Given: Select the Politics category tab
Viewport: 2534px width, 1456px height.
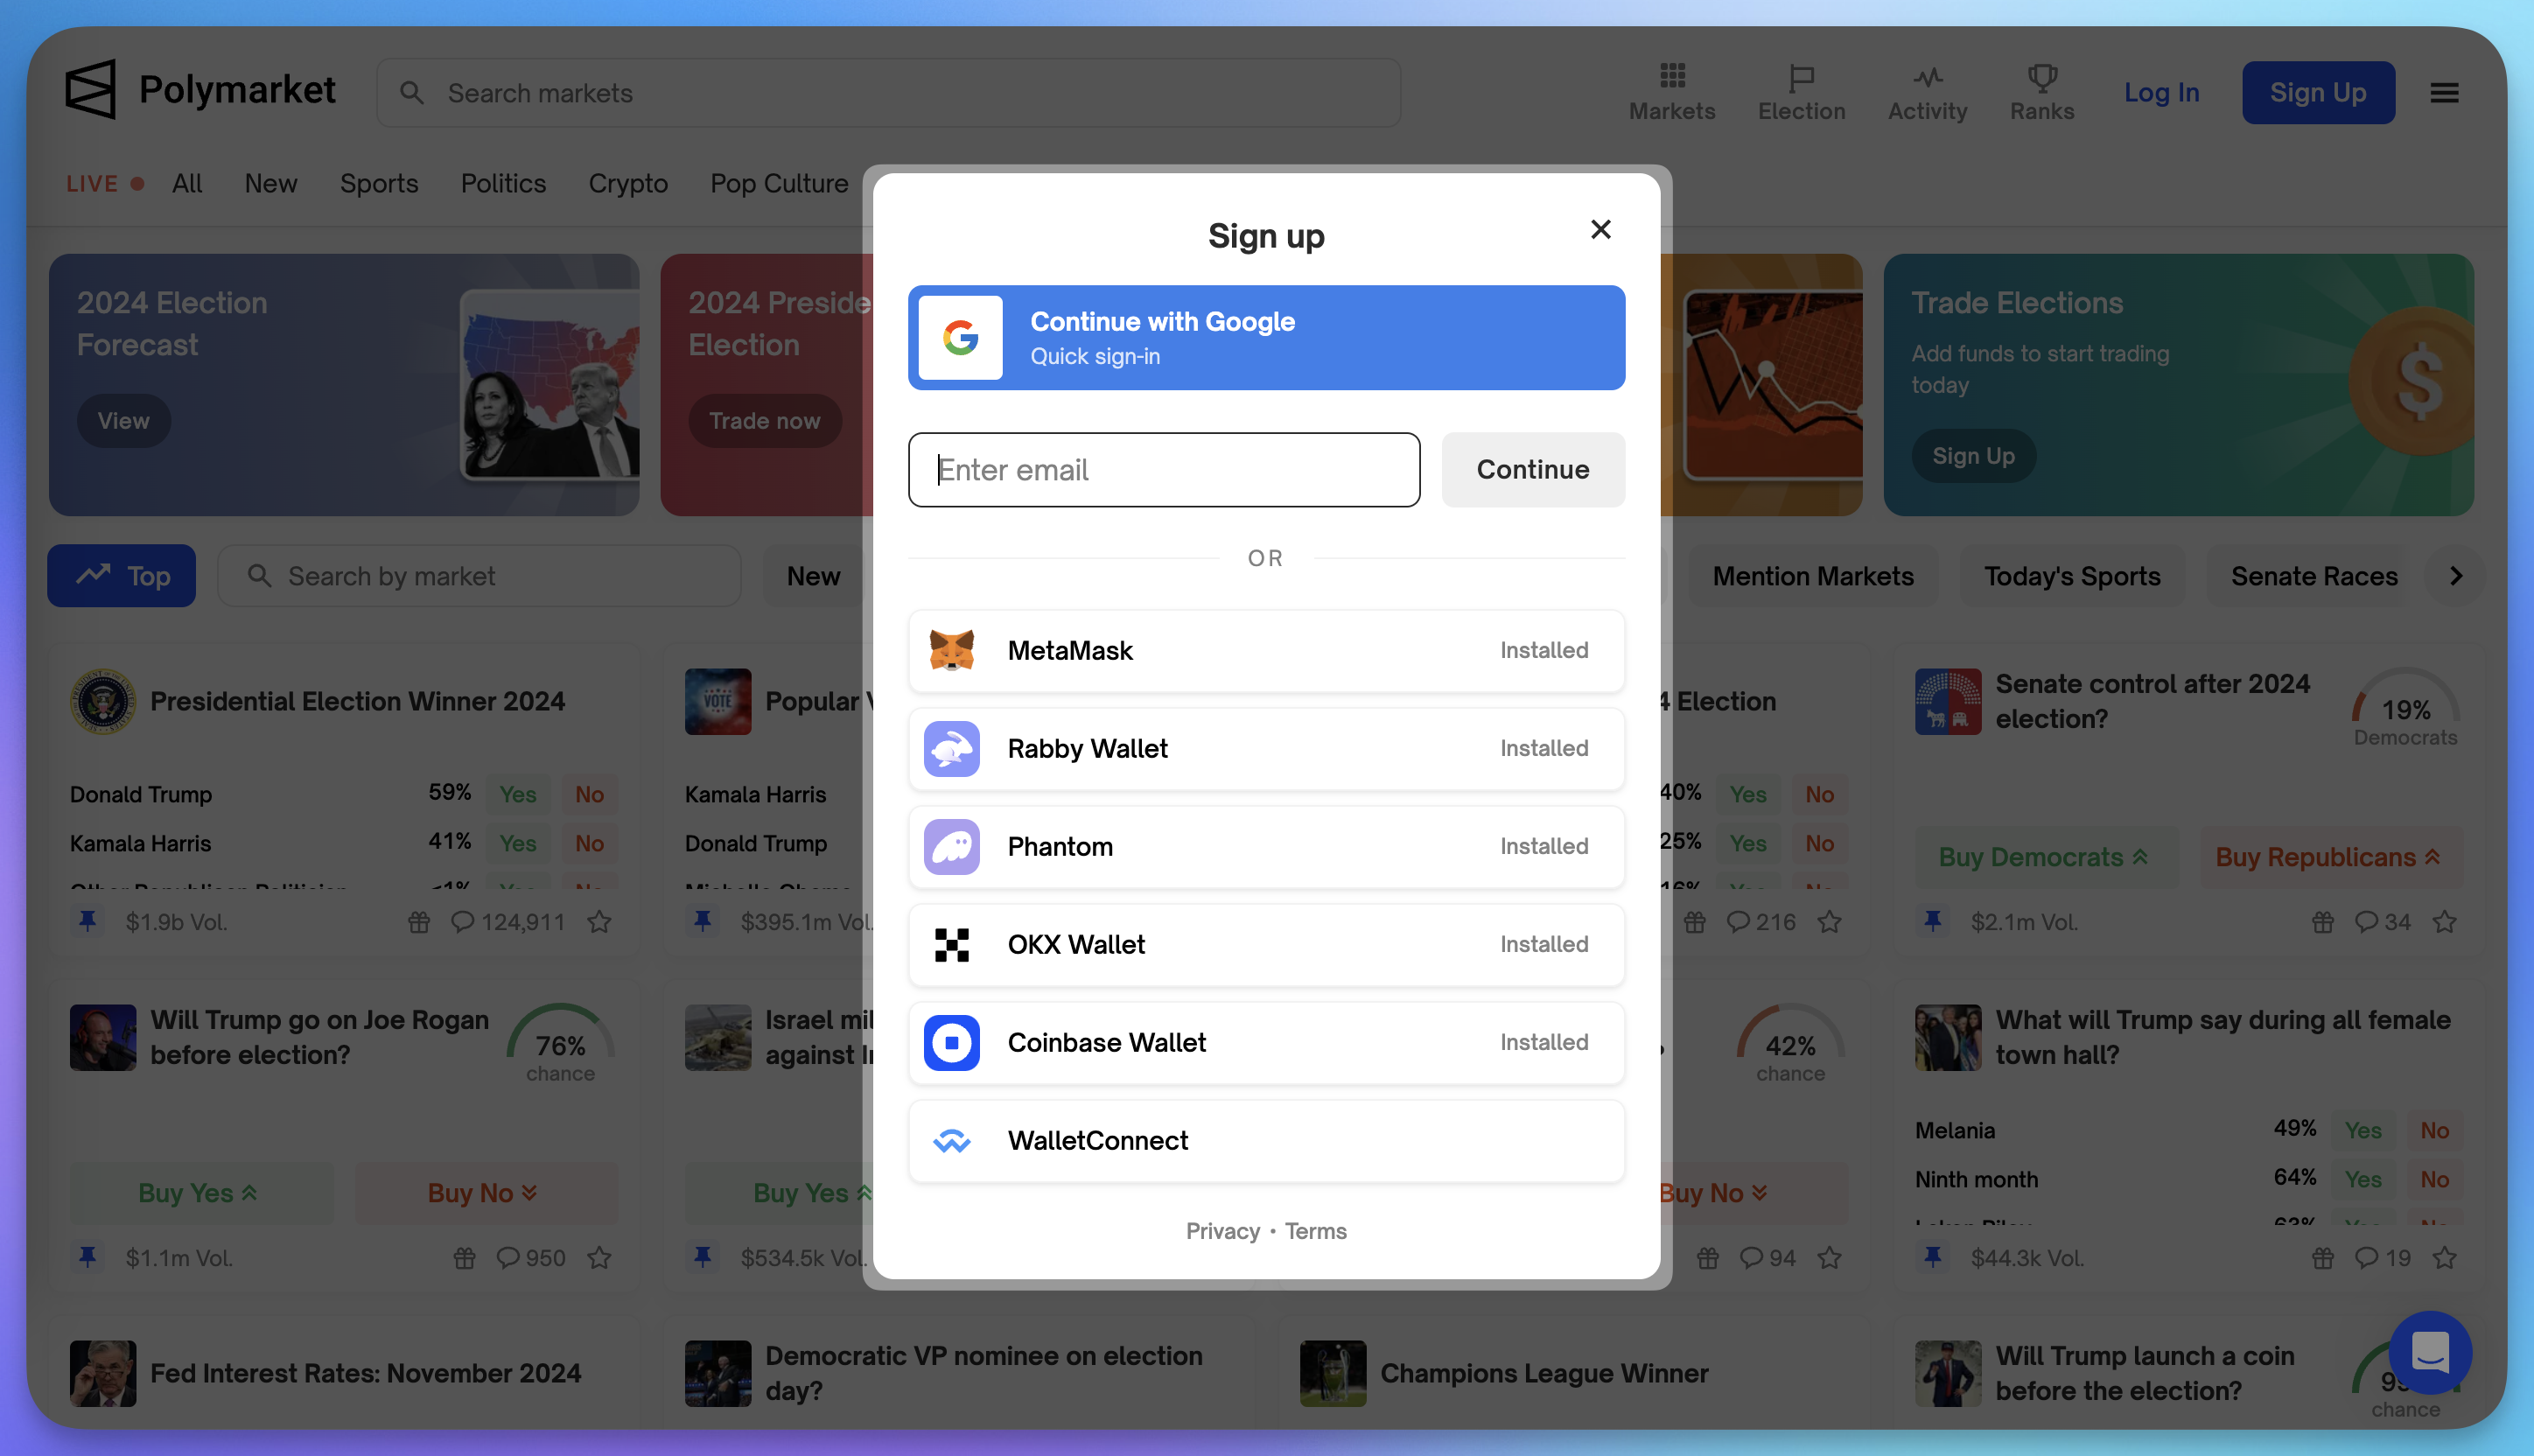Looking at the screenshot, I should (x=503, y=184).
